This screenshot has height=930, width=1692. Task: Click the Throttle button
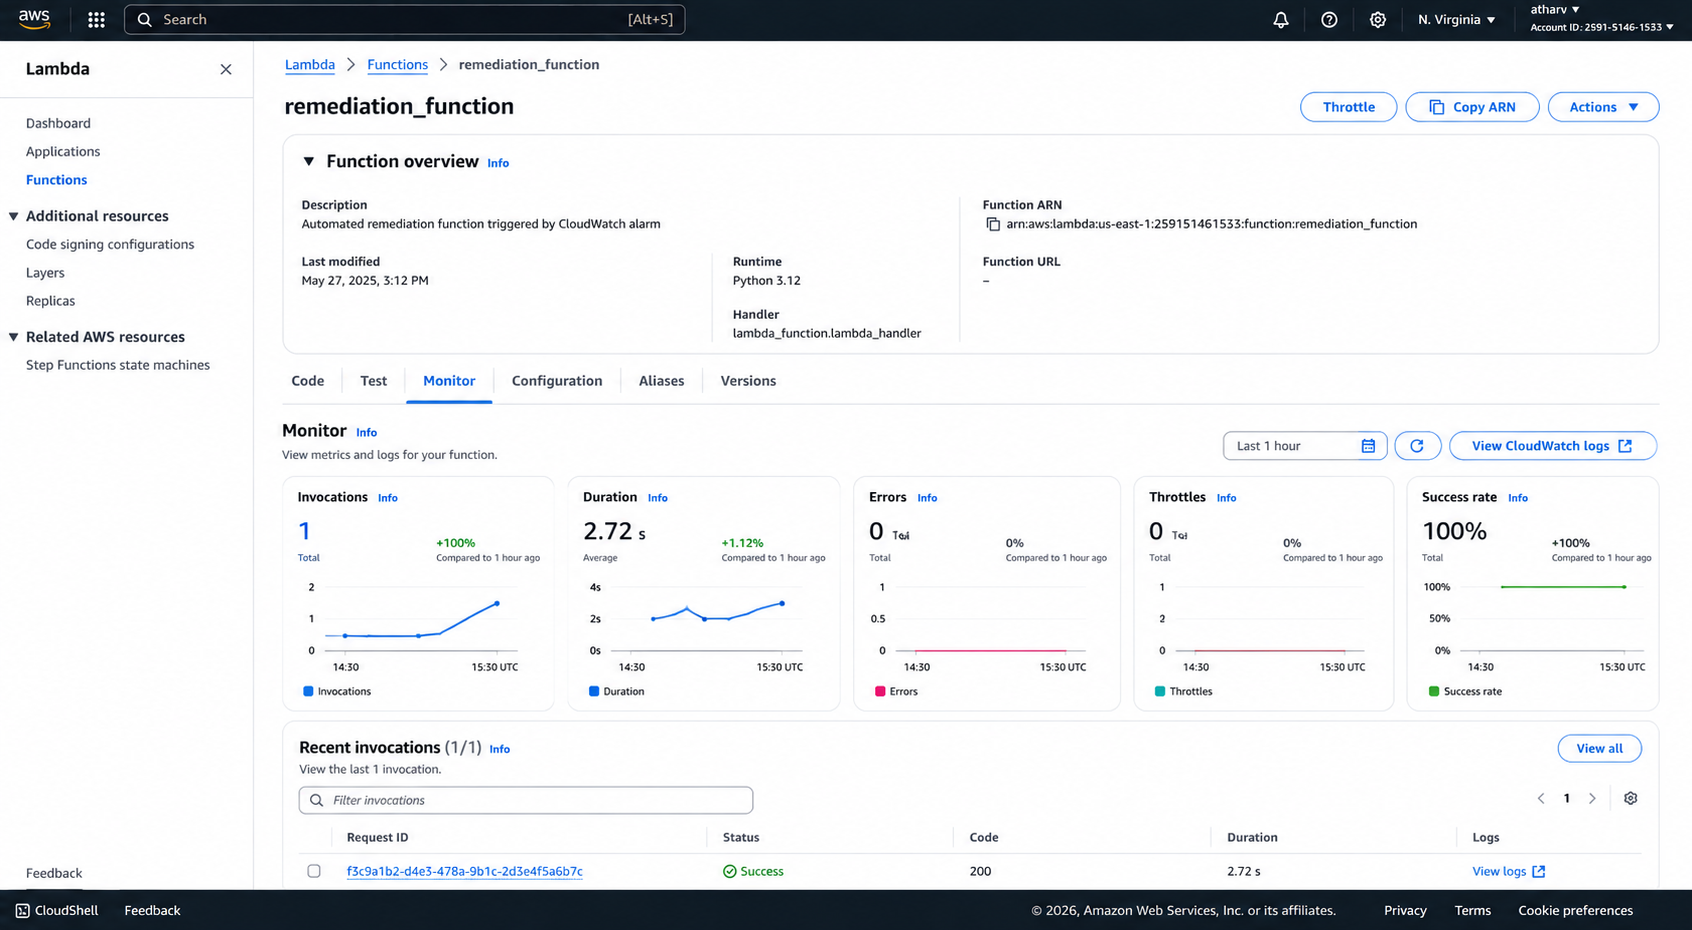click(1348, 107)
